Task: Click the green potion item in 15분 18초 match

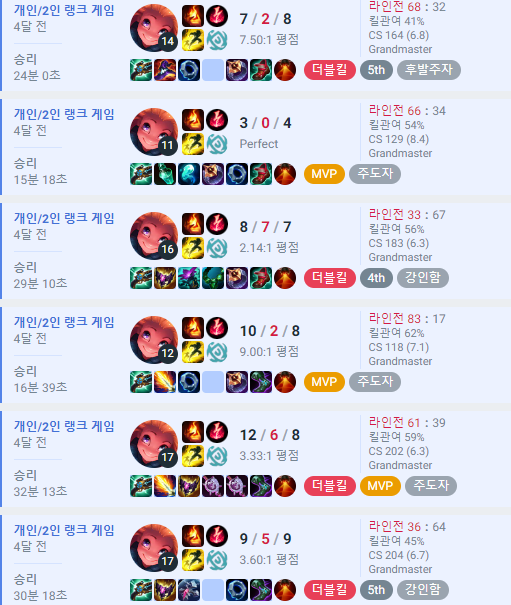Action: pyautogui.click(x=165, y=174)
